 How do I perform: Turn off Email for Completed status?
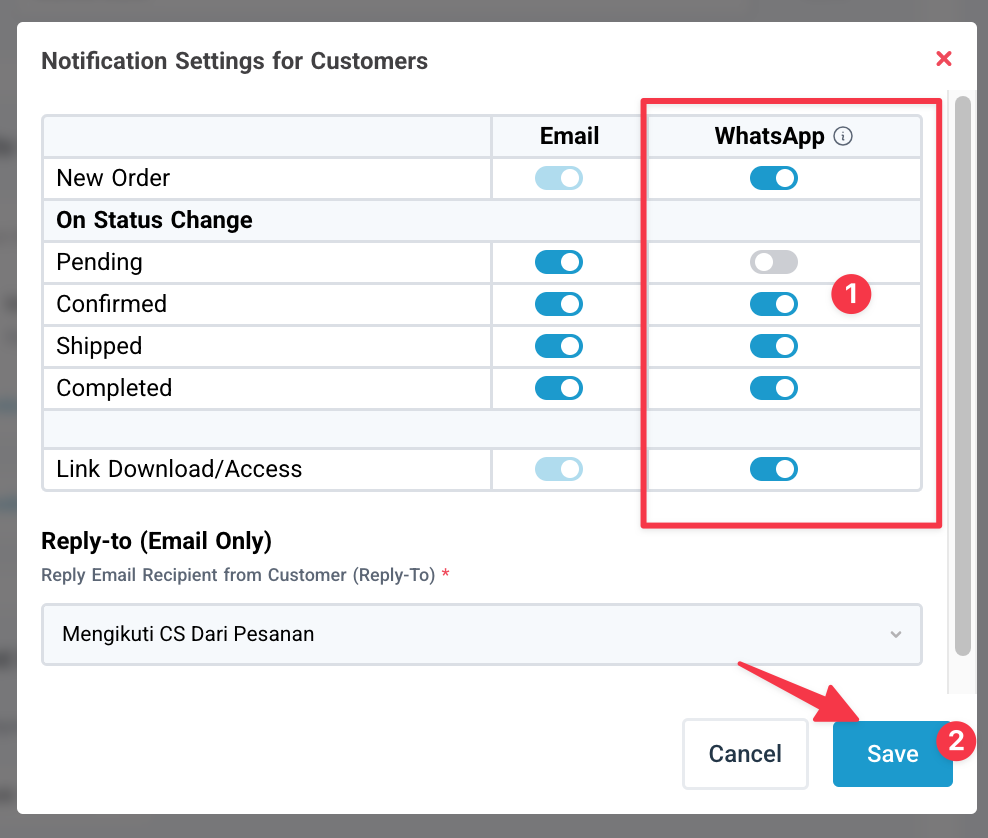tap(559, 388)
